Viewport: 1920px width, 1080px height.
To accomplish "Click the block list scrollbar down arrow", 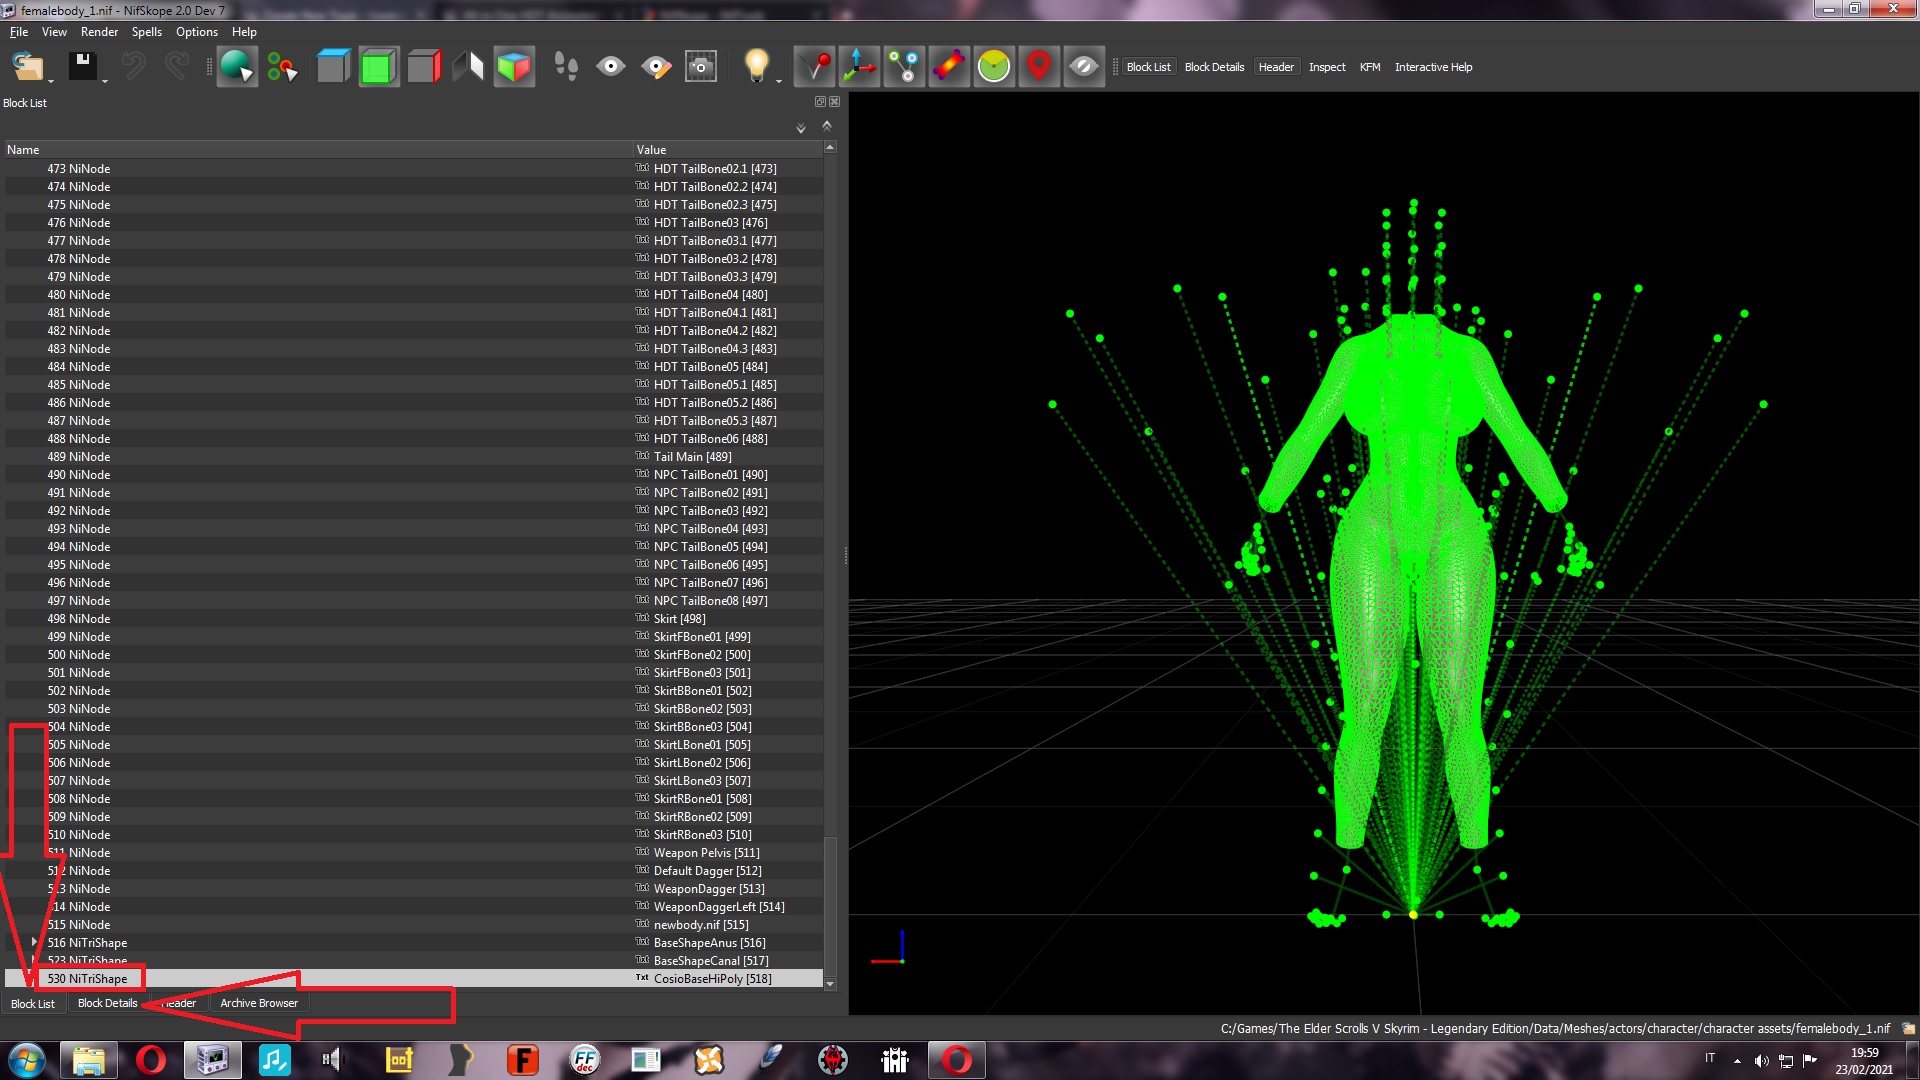I will [829, 983].
